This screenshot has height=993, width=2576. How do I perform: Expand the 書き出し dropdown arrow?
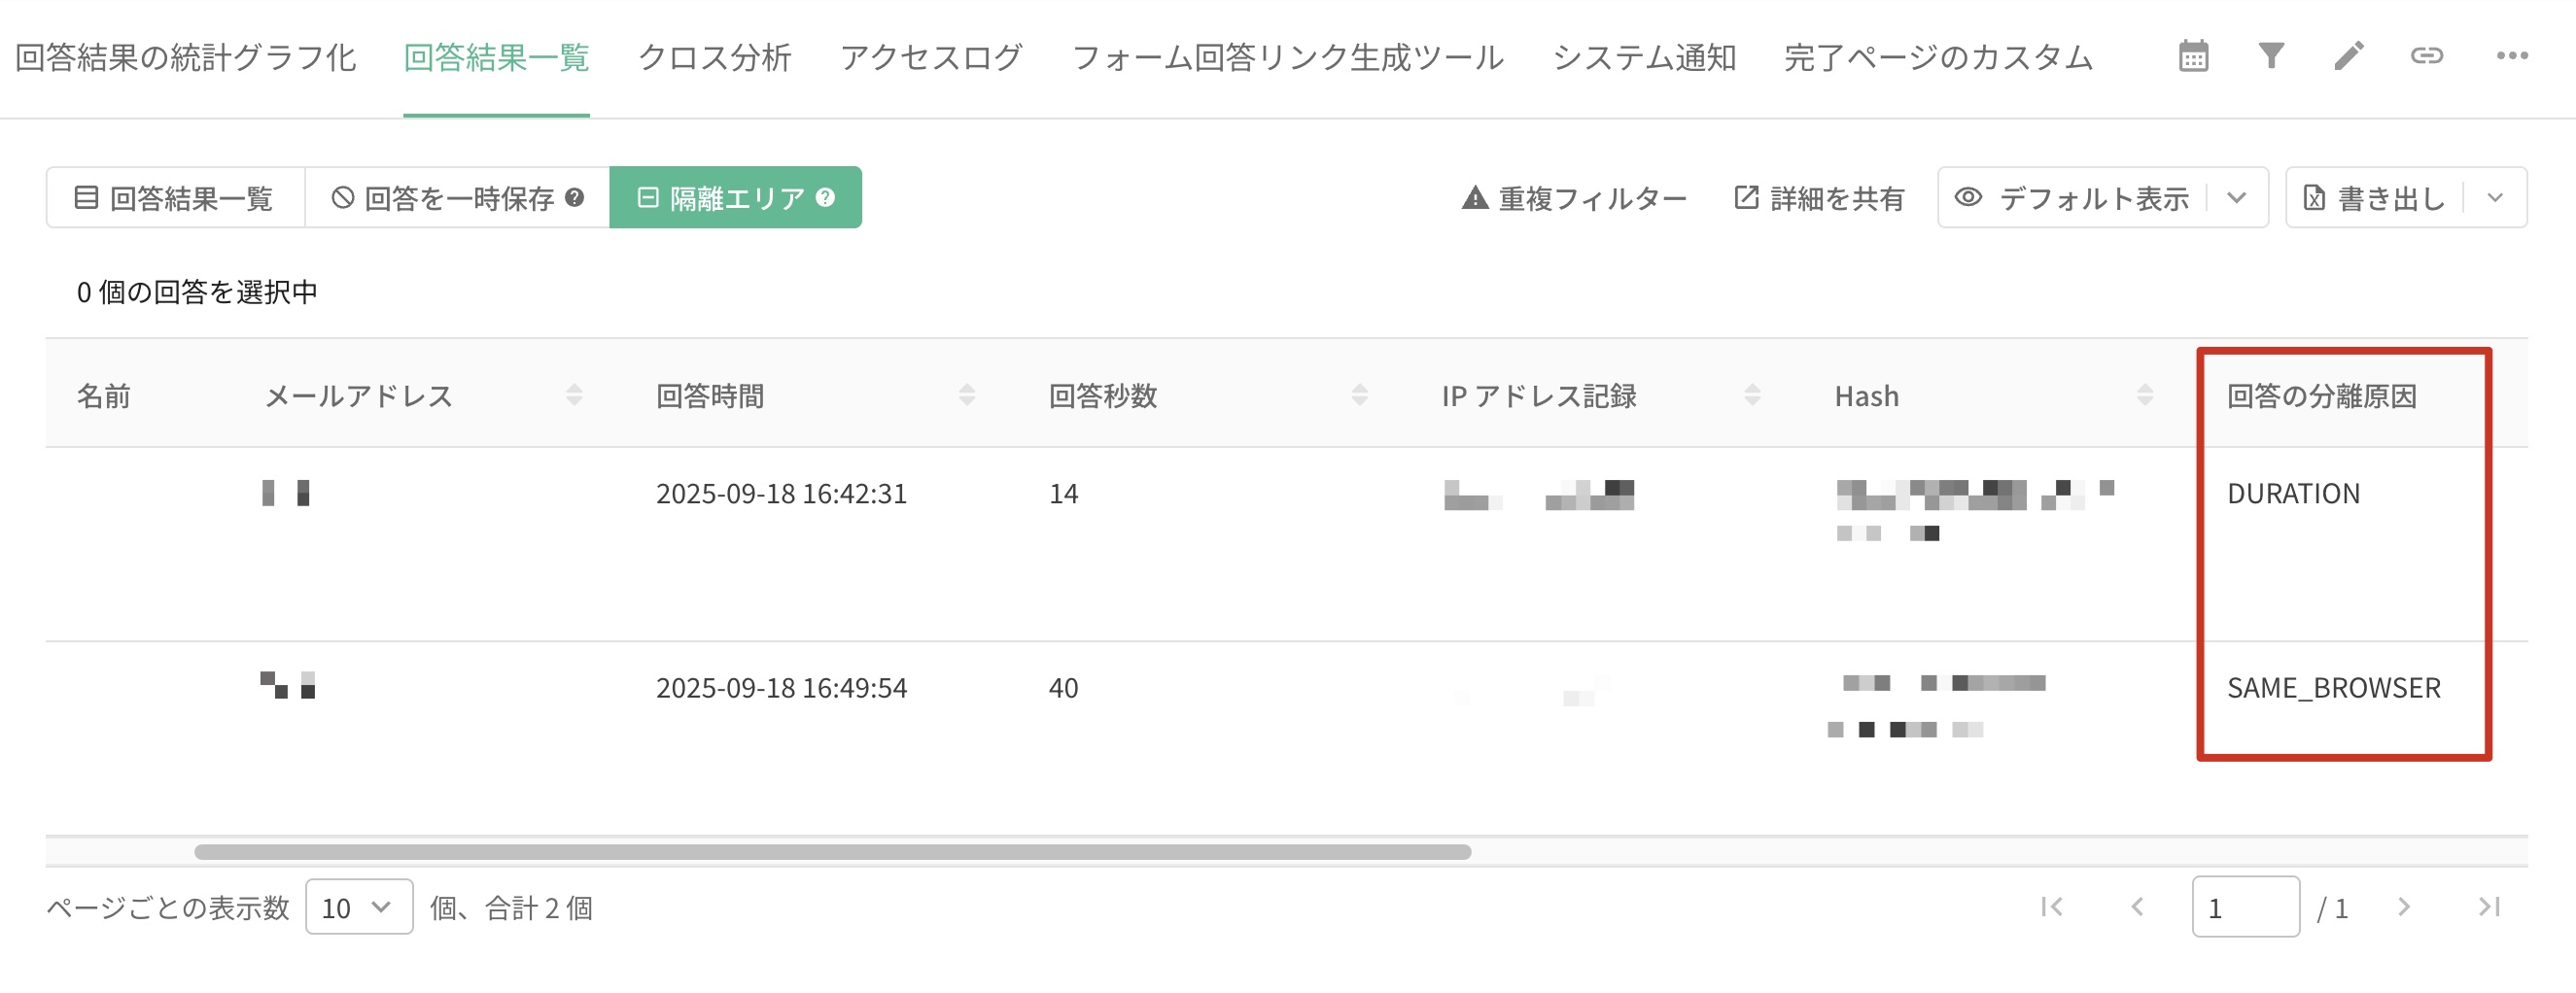(x=2496, y=197)
